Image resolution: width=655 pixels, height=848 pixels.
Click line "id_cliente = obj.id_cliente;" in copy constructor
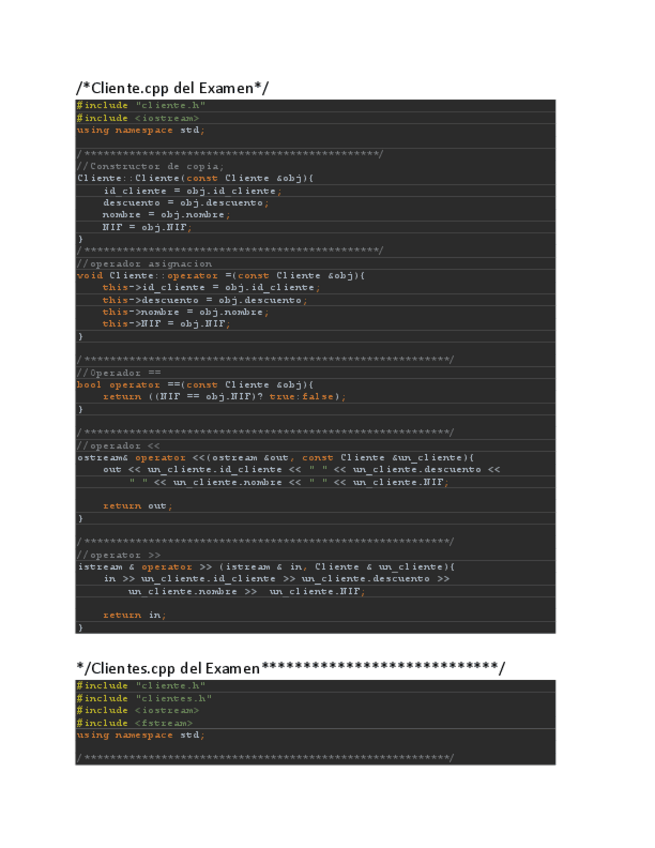(x=192, y=191)
